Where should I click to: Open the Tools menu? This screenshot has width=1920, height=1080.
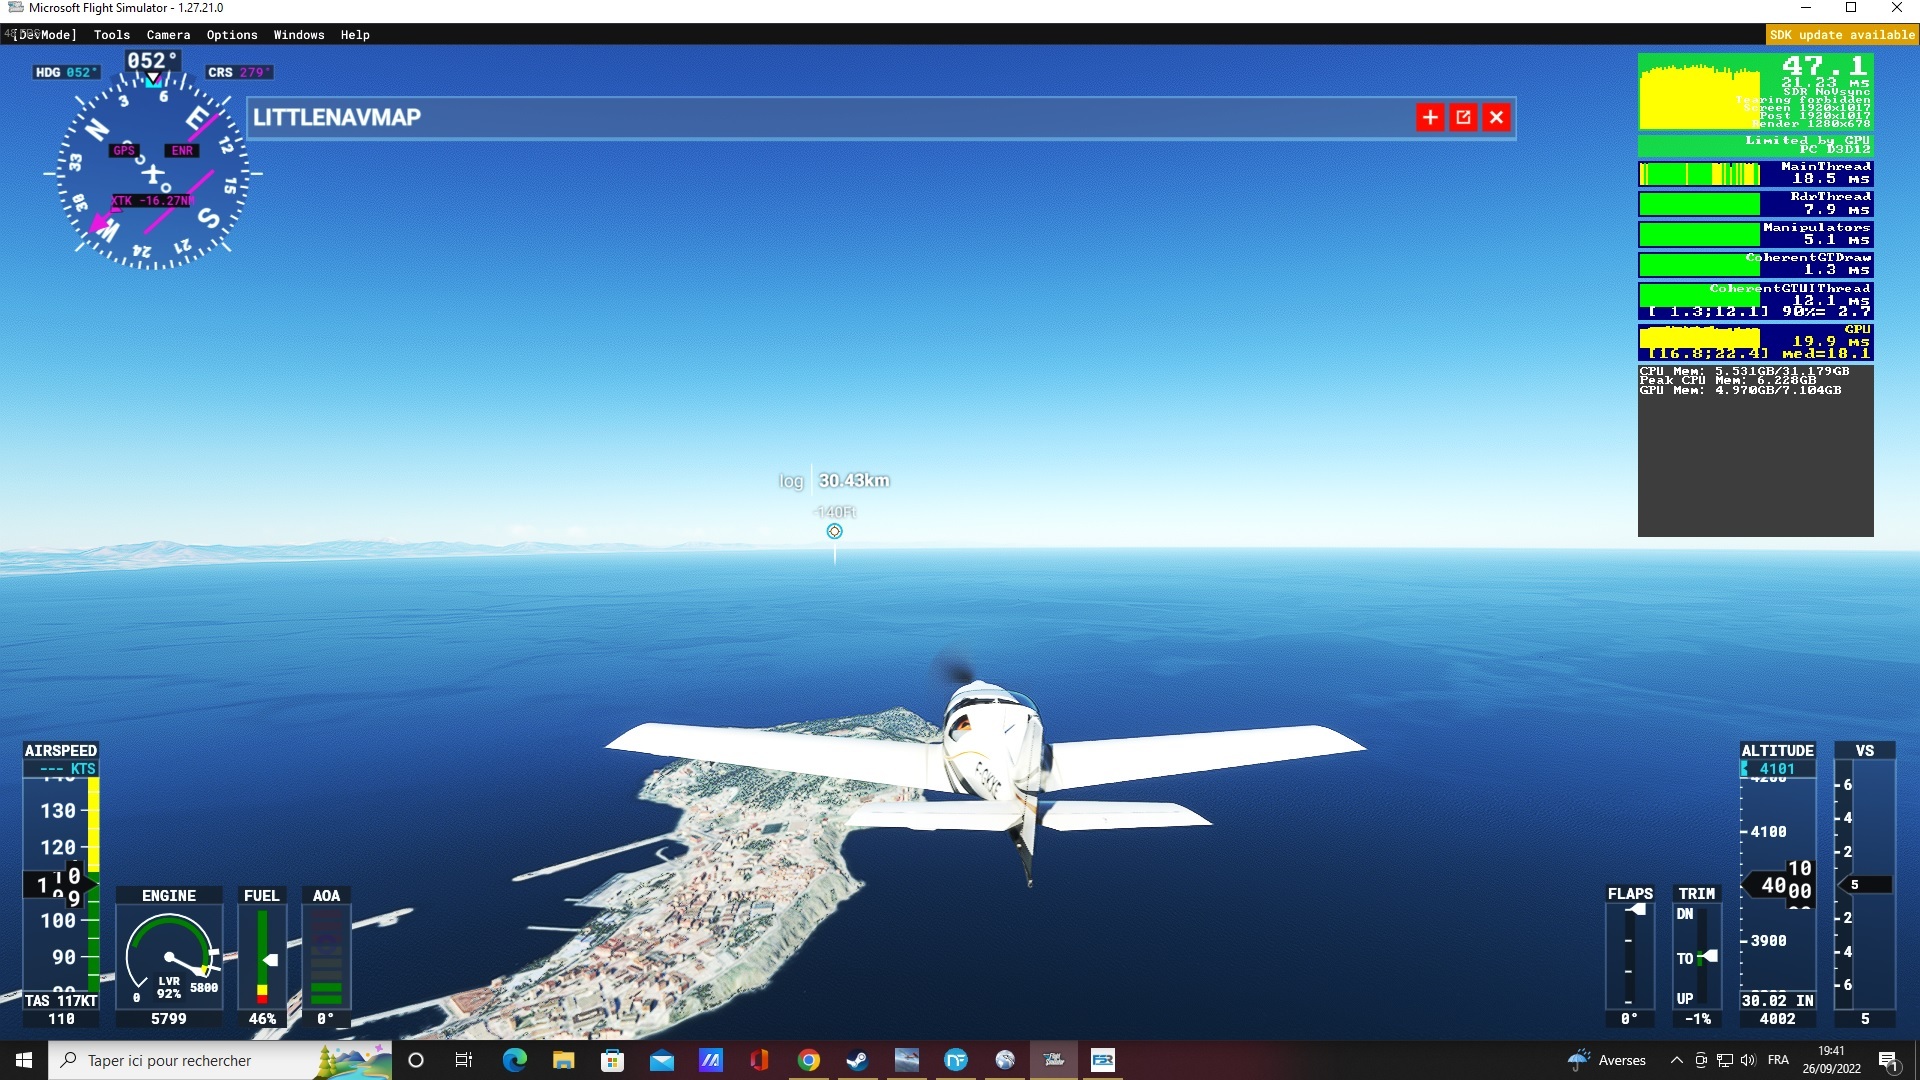112,35
